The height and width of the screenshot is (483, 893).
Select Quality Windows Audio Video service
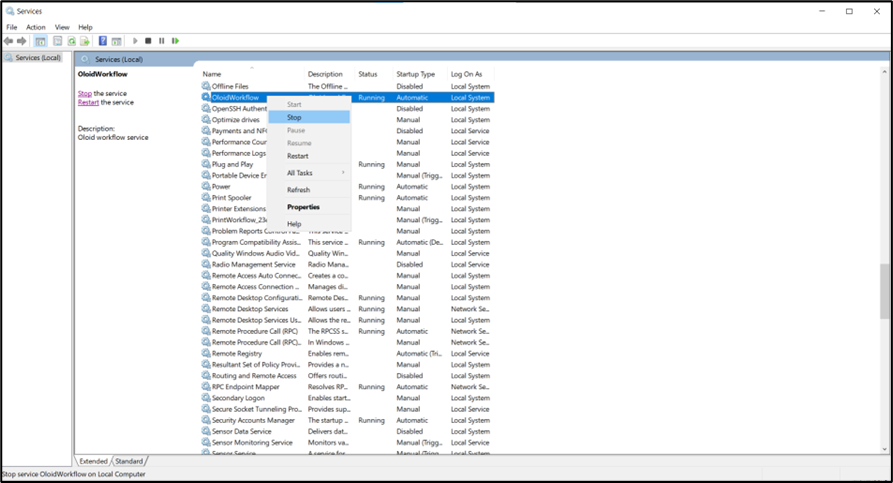click(347, 253)
